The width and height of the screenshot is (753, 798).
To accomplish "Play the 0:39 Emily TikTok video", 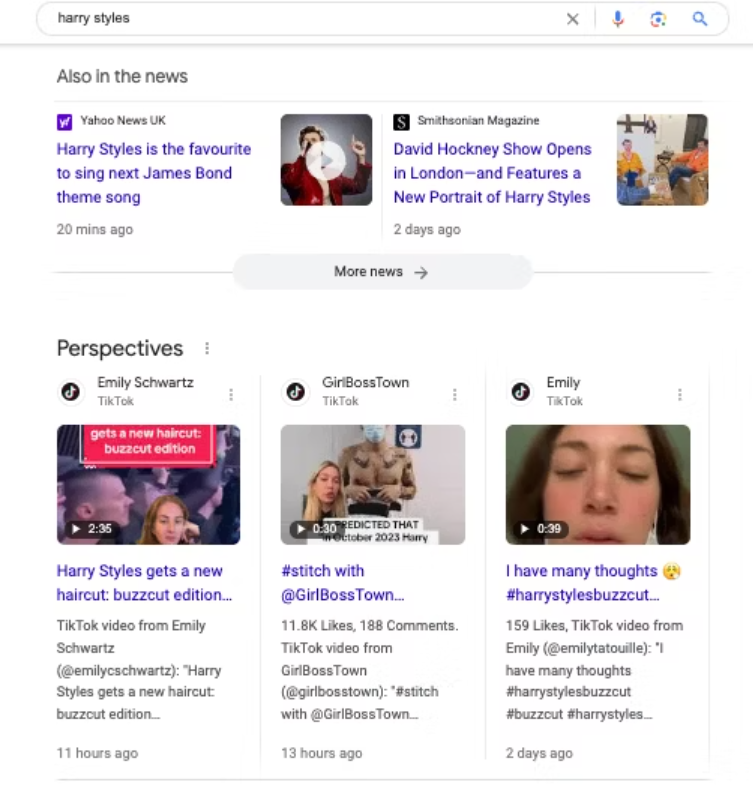I will [597, 485].
